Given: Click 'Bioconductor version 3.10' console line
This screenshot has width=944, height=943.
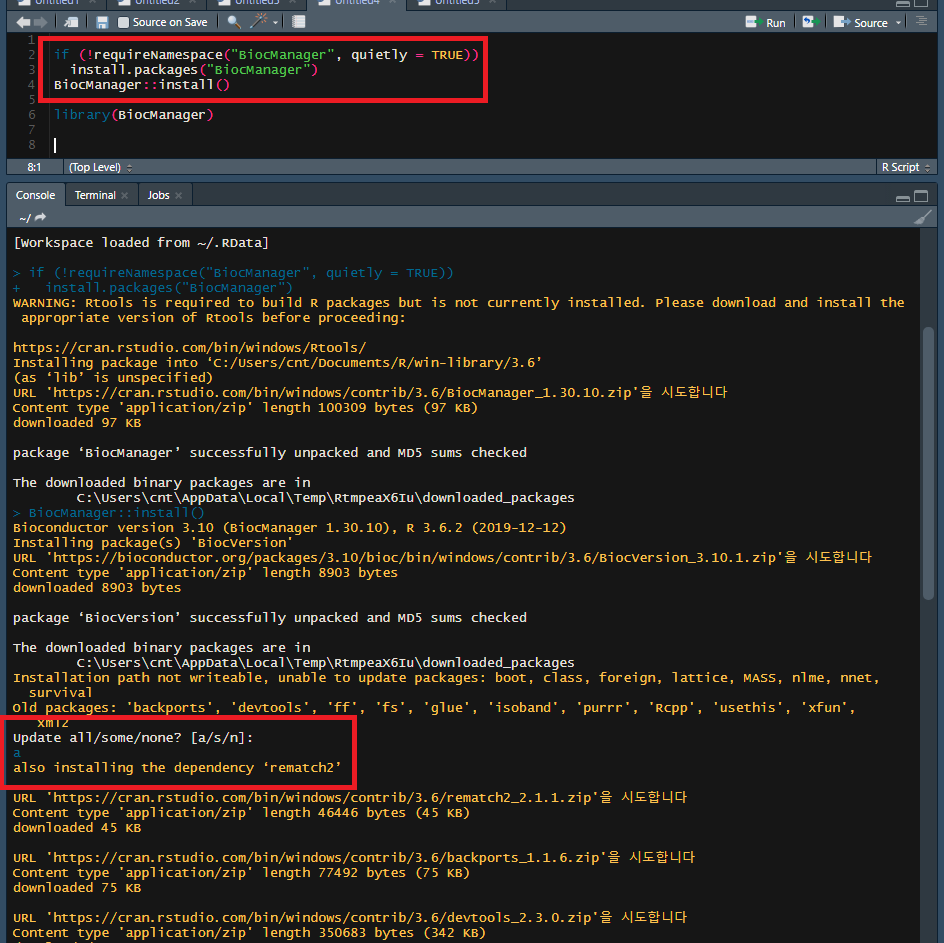Looking at the screenshot, I should click(290, 528).
